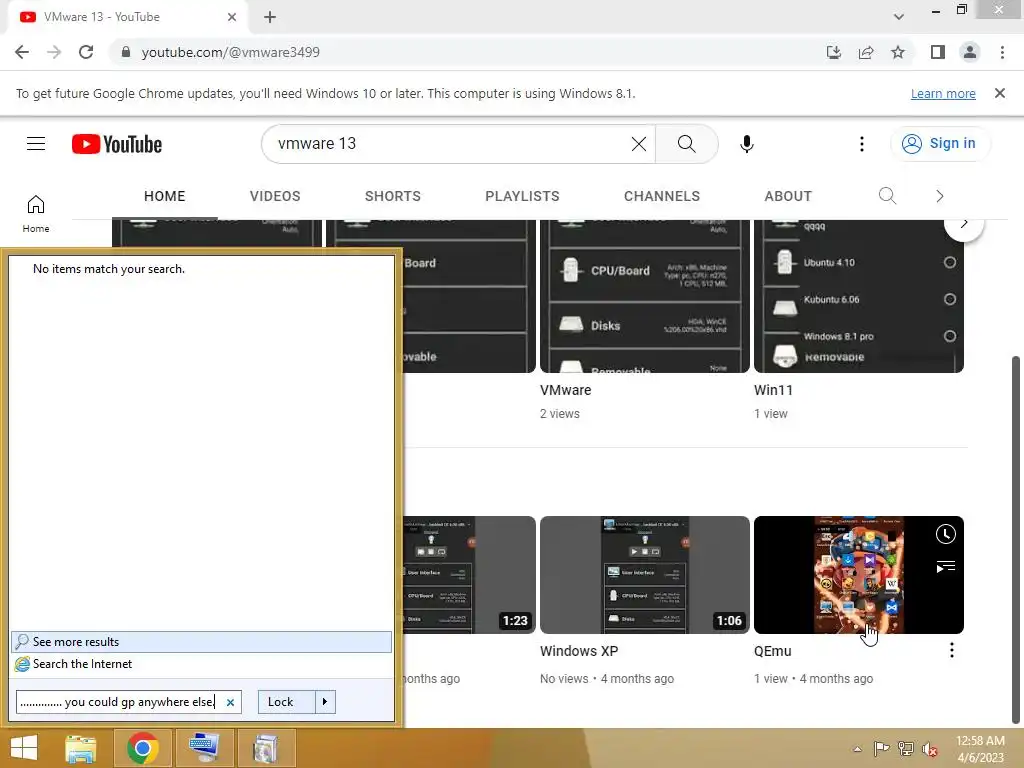Click the Sign in button
The image size is (1024, 768).
pos(940,144)
